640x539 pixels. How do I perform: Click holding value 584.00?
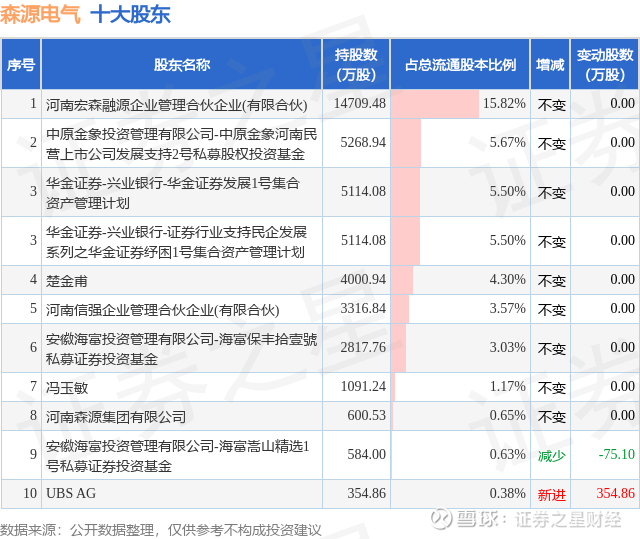pos(367,455)
